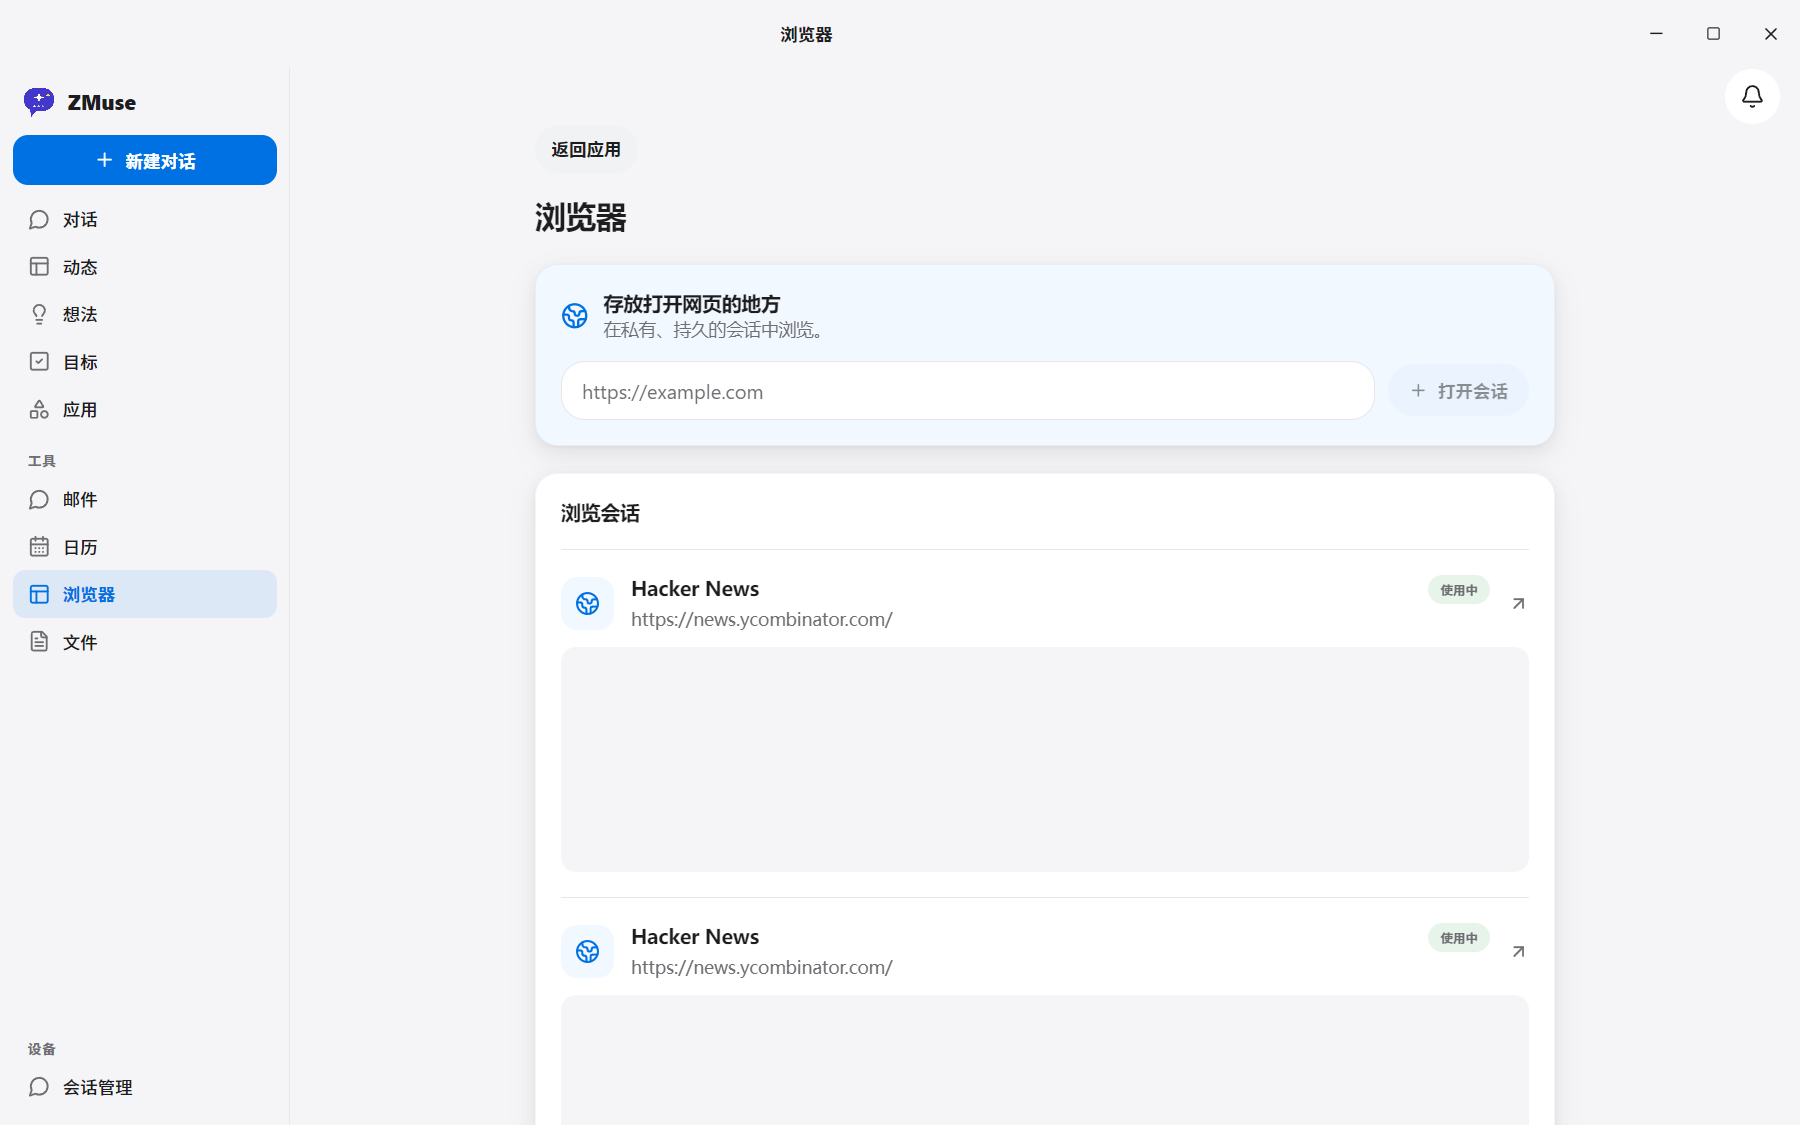
Task: Open 应用 apps page
Action: pos(145,409)
